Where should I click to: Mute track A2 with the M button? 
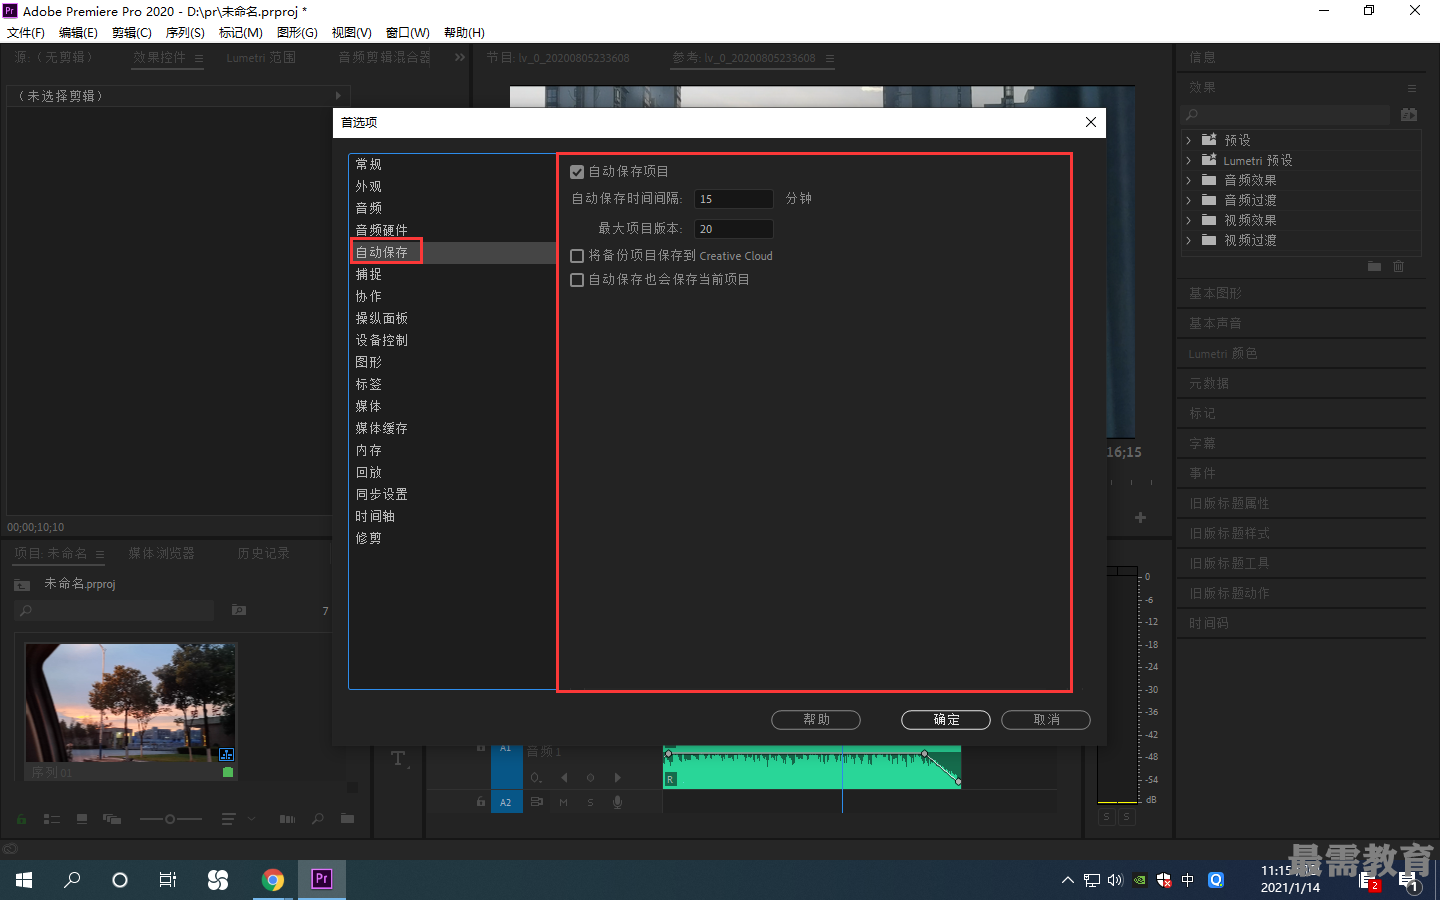(564, 802)
